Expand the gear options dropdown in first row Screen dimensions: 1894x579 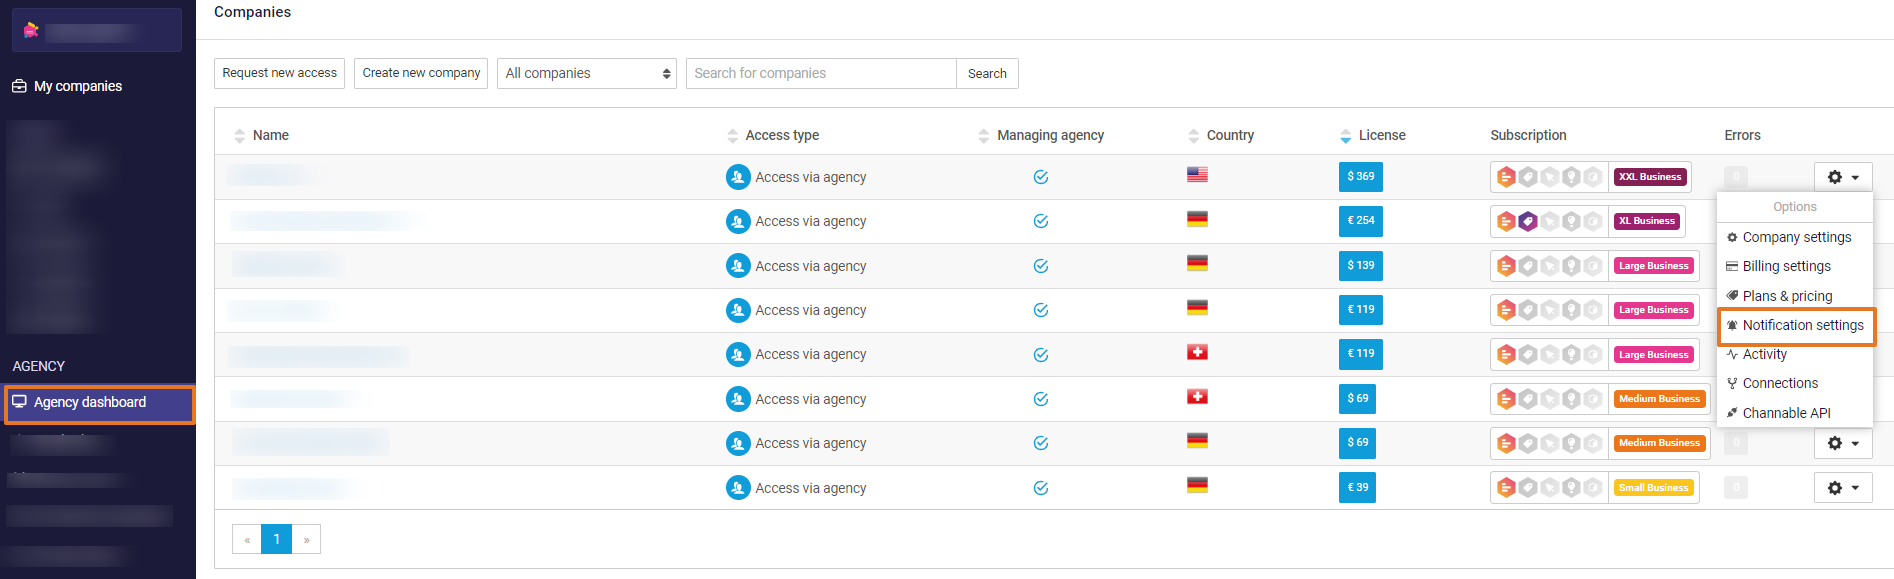pyautogui.click(x=1843, y=177)
